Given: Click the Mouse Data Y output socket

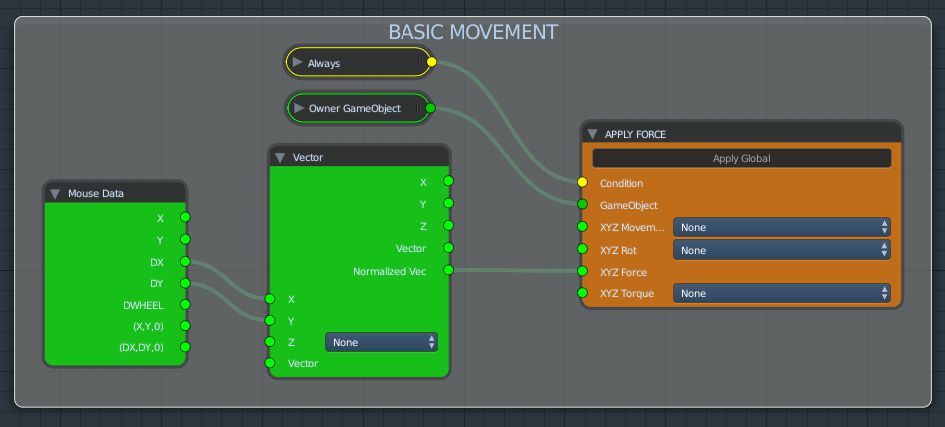Looking at the screenshot, I should pyautogui.click(x=185, y=240).
